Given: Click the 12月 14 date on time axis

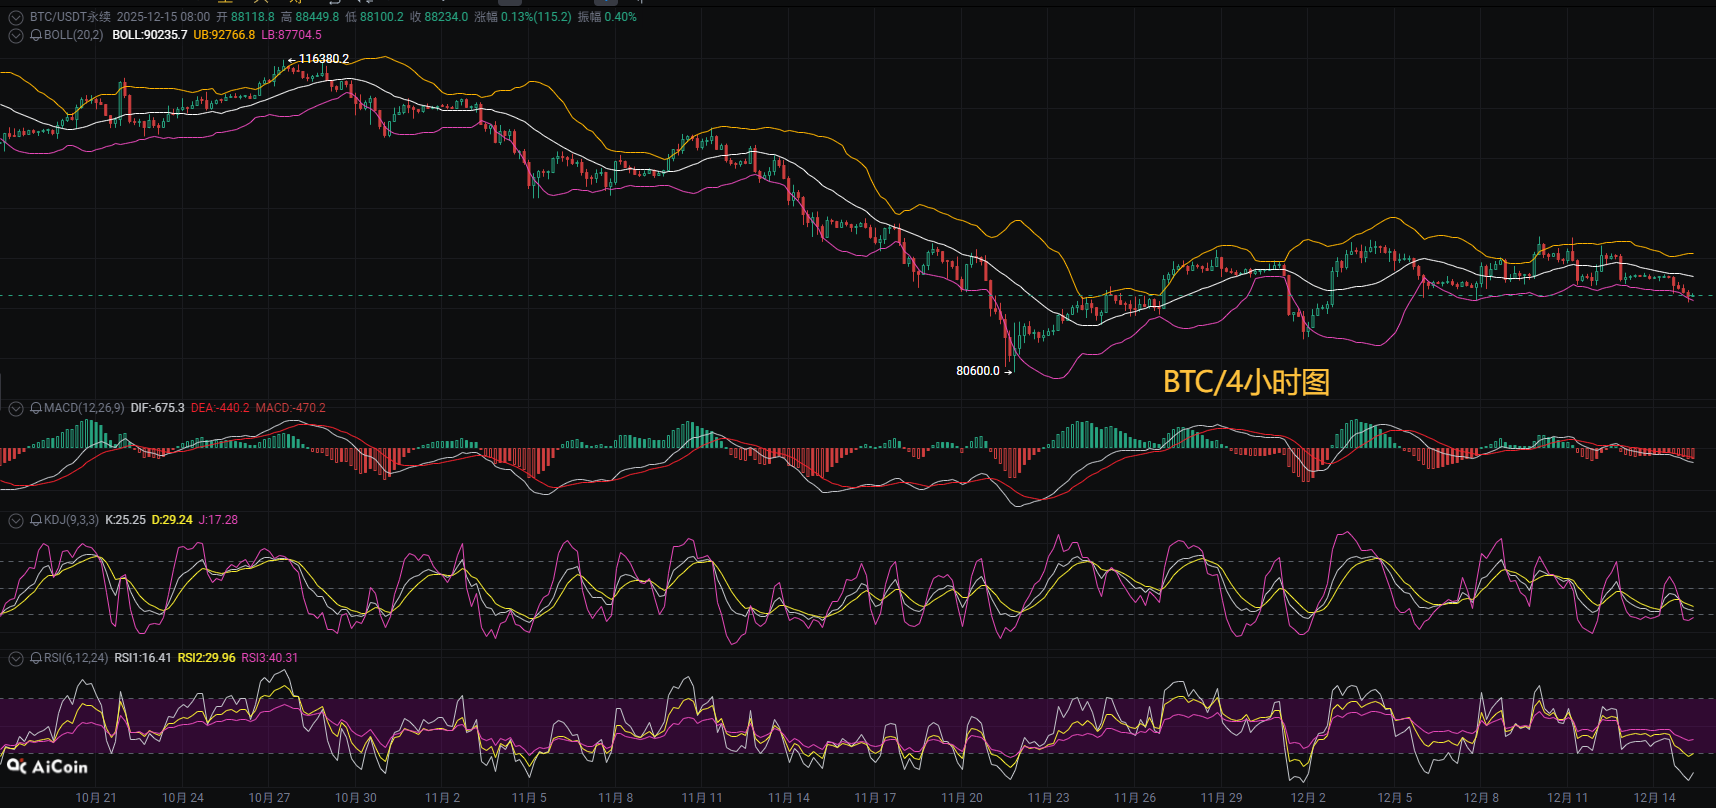Looking at the screenshot, I should tap(1654, 797).
